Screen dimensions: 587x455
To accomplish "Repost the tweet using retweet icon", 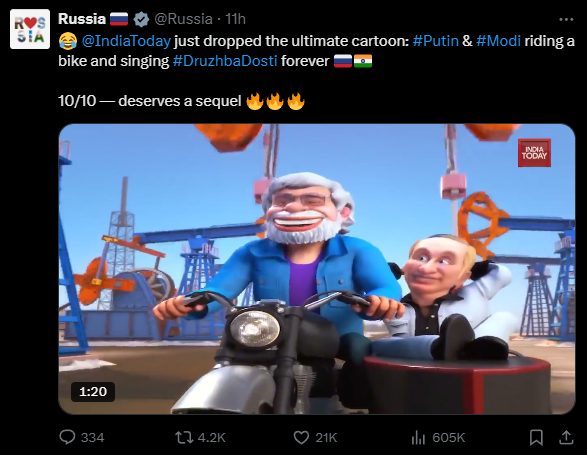I will [184, 437].
